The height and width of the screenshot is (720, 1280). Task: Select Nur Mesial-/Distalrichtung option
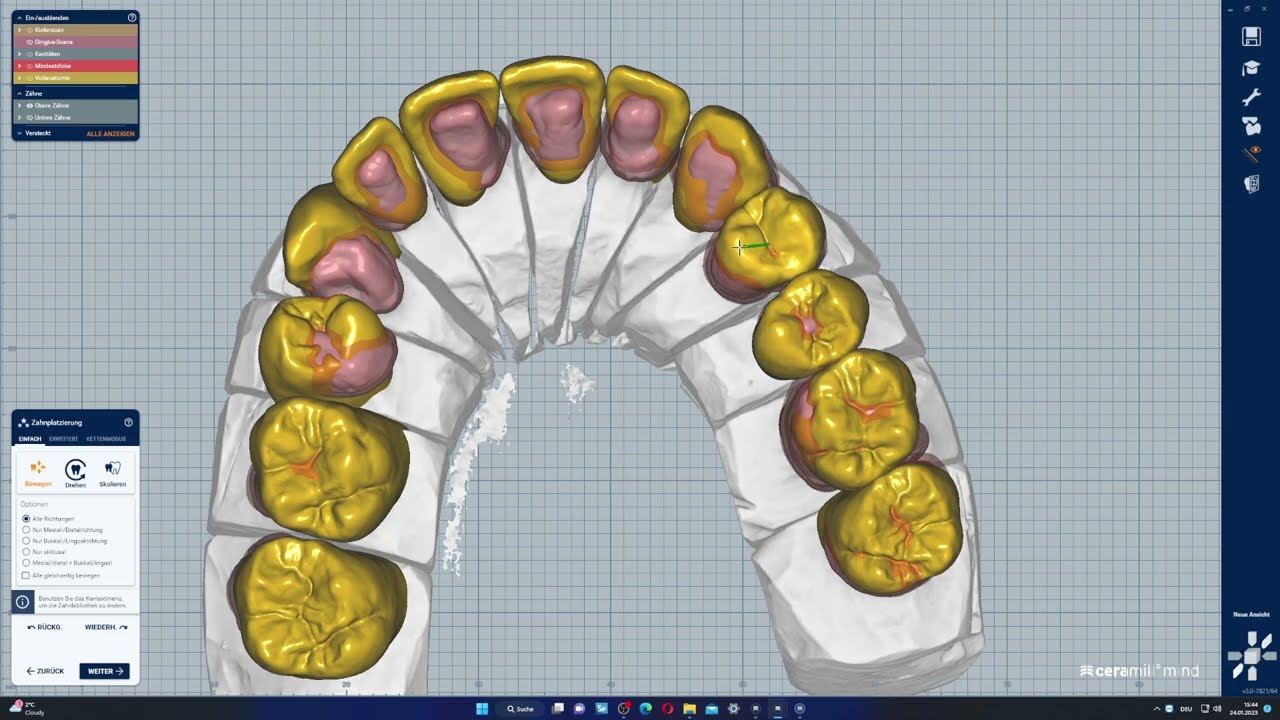[x=26, y=530]
